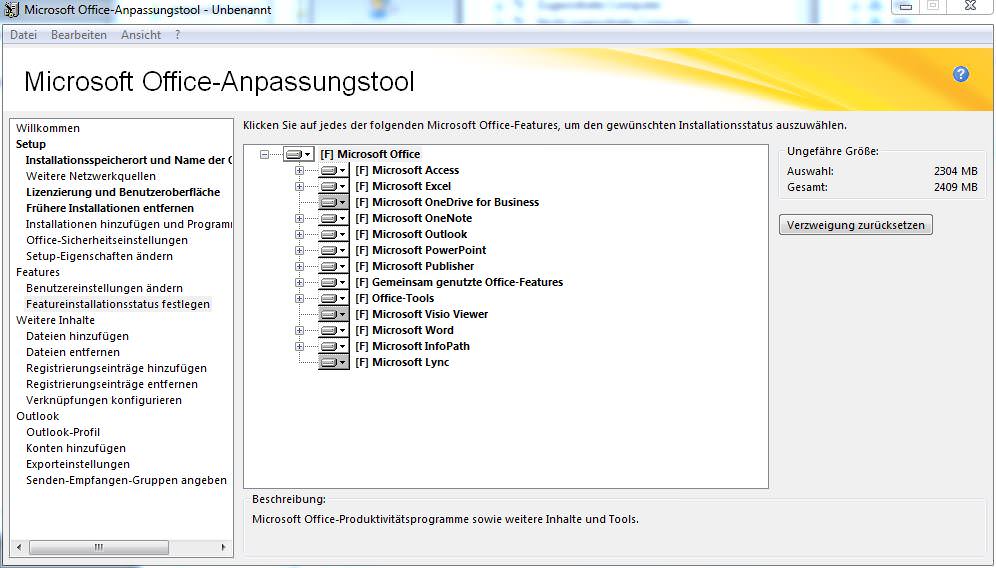
Task: Expand the Microsoft InfoPath node
Action: tap(299, 346)
